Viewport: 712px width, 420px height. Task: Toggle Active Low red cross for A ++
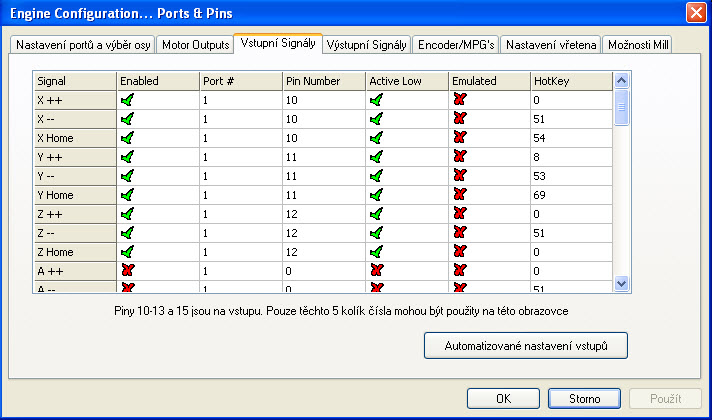(376, 271)
